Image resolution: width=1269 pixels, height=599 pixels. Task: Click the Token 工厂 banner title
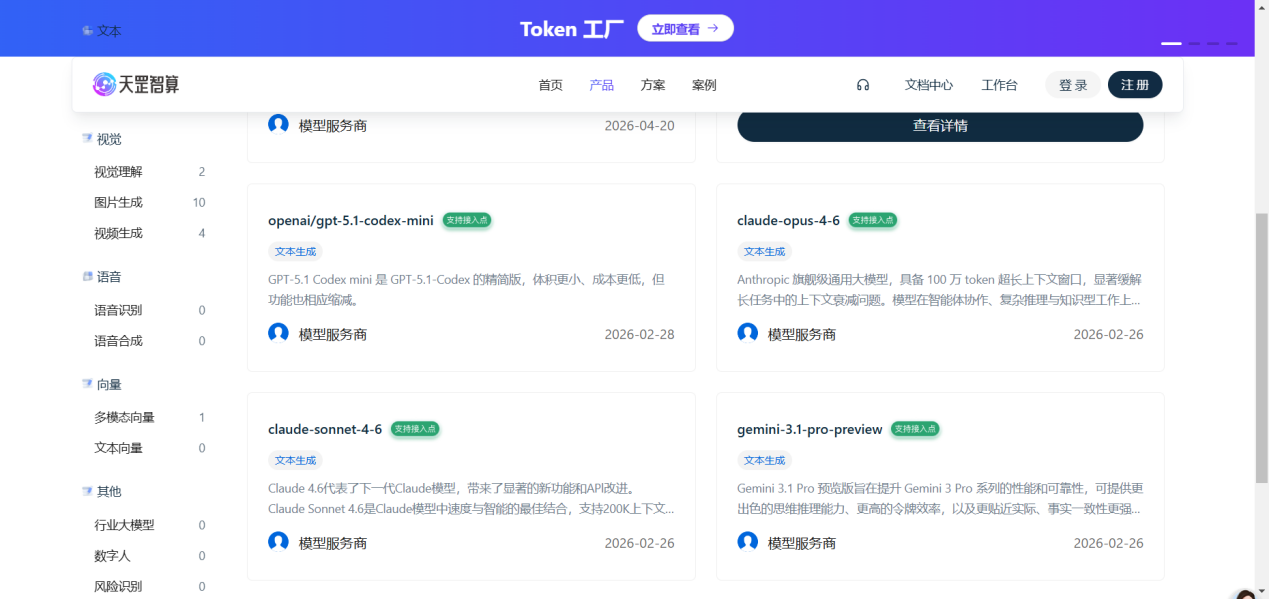pyautogui.click(x=572, y=29)
